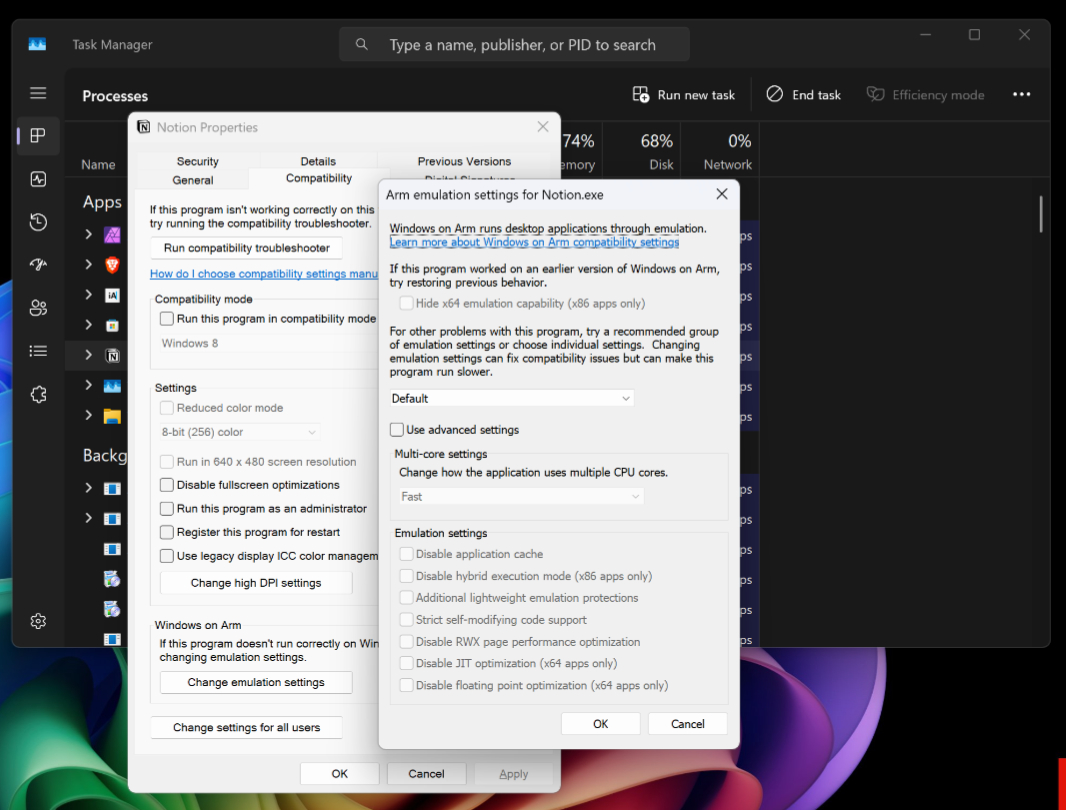This screenshot has width=1066, height=810.
Task: Open the Performance page in the sidebar
Action: [38, 180]
